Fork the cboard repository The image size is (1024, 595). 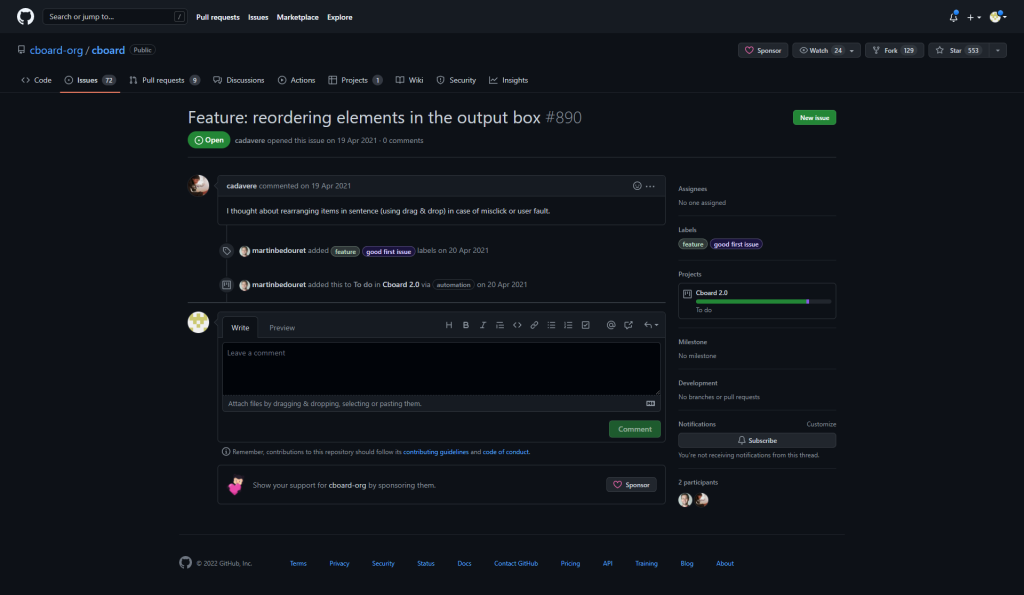(x=895, y=50)
